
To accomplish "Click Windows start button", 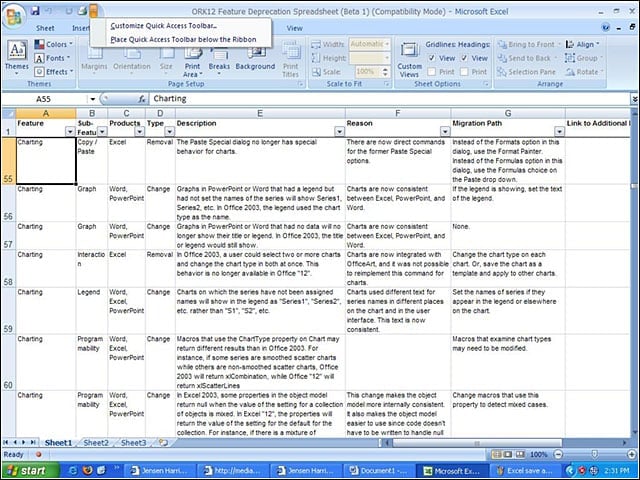I will tap(29, 471).
